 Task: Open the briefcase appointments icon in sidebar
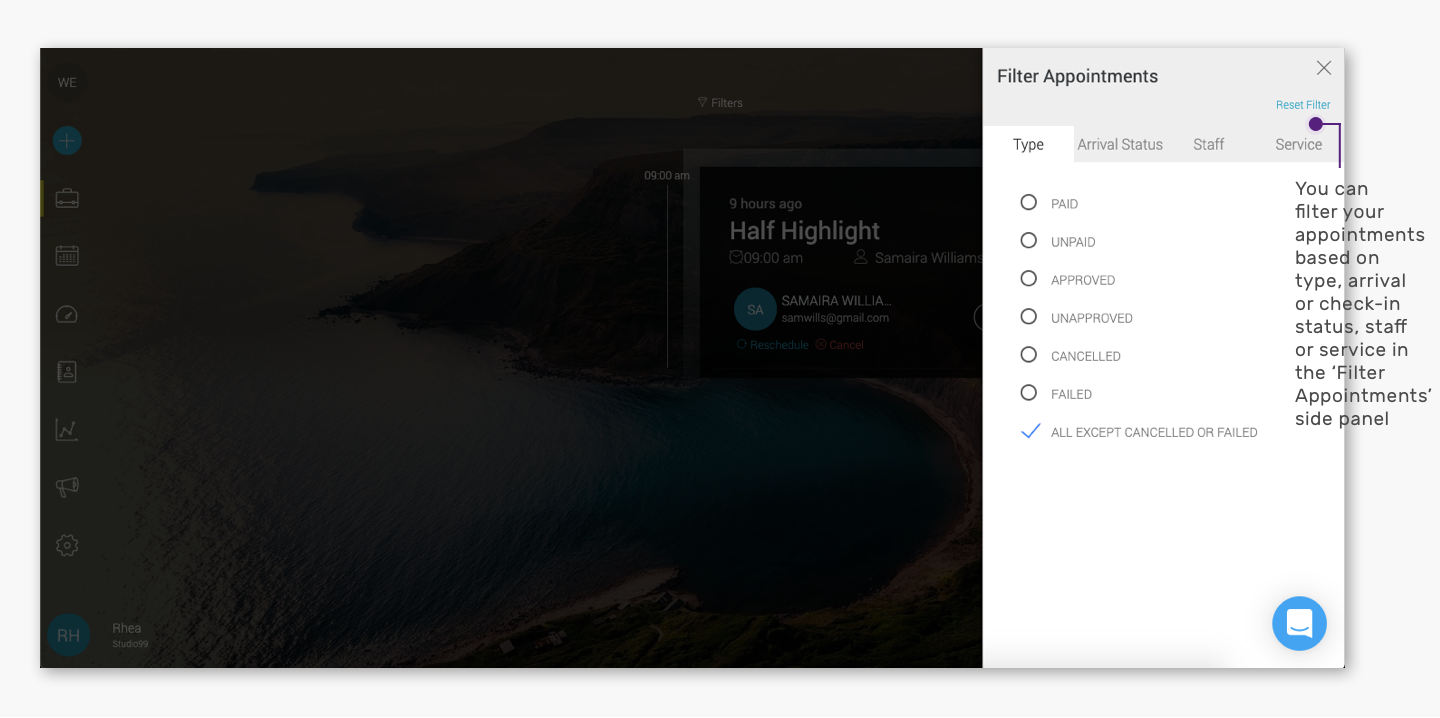[x=67, y=198]
